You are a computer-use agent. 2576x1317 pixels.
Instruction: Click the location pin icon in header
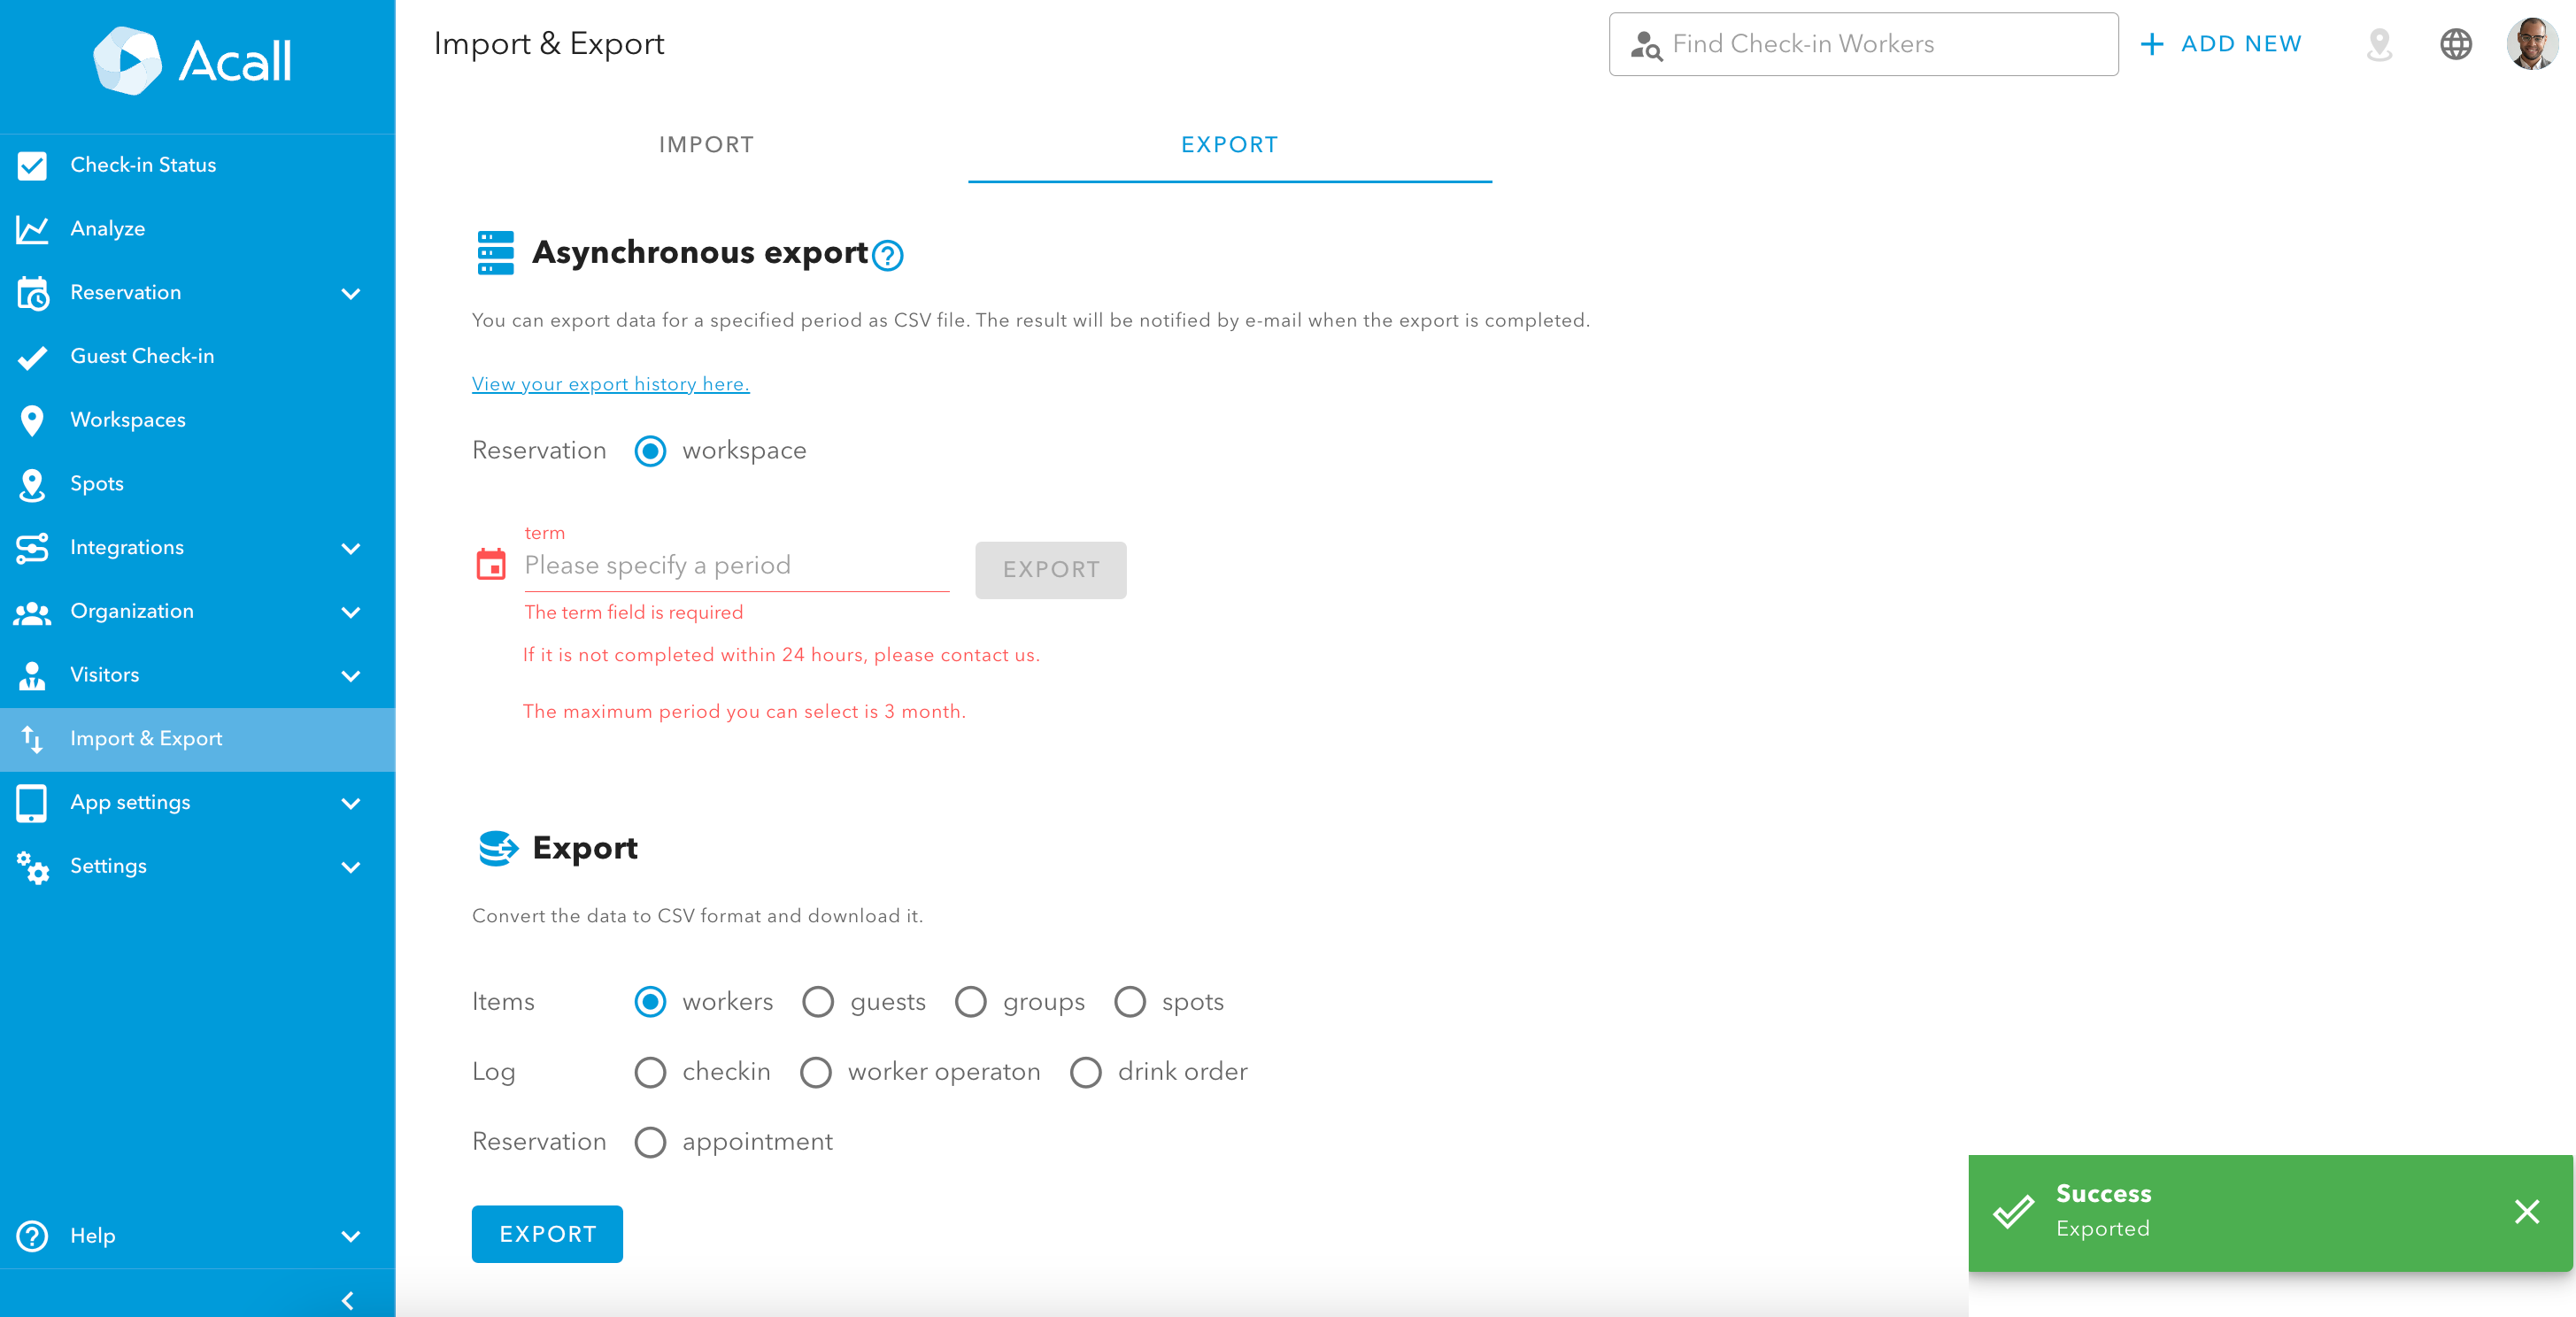click(x=2379, y=44)
